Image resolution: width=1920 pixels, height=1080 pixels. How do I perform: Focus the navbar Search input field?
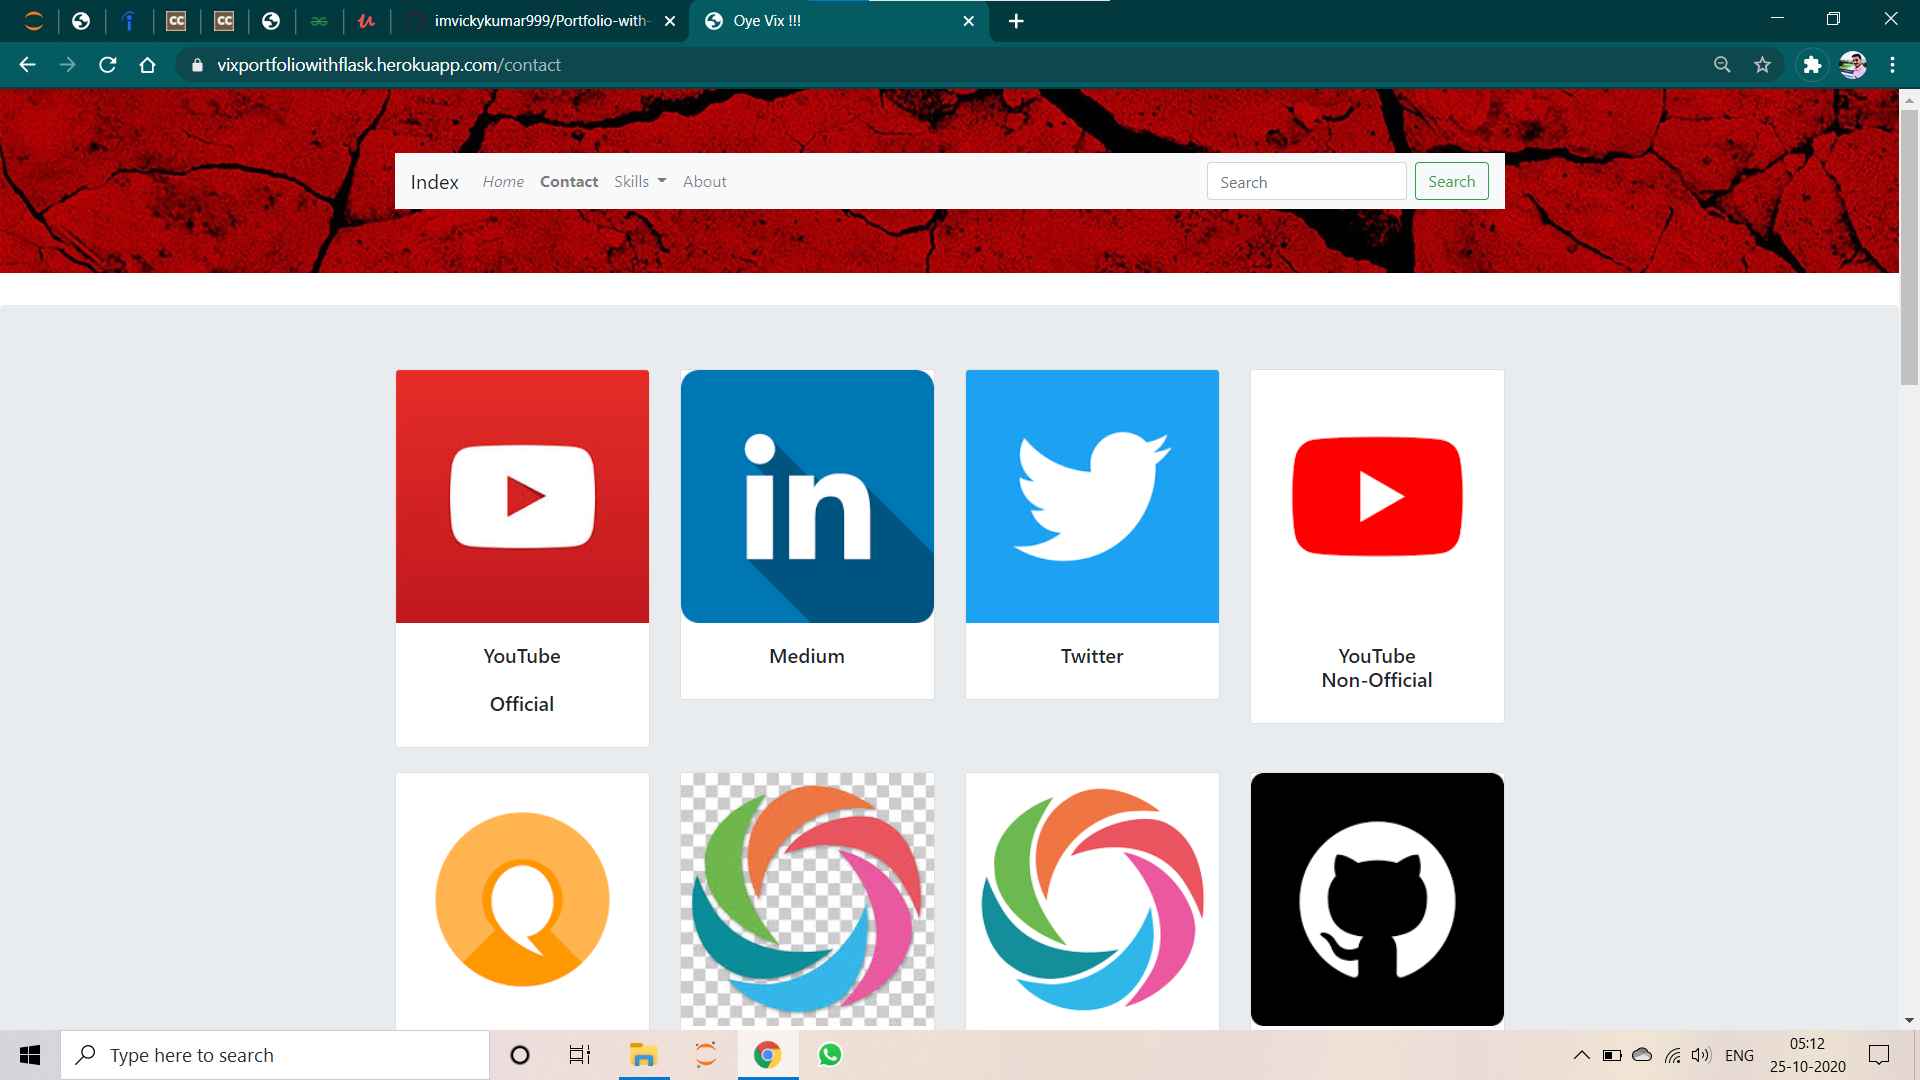point(1306,182)
